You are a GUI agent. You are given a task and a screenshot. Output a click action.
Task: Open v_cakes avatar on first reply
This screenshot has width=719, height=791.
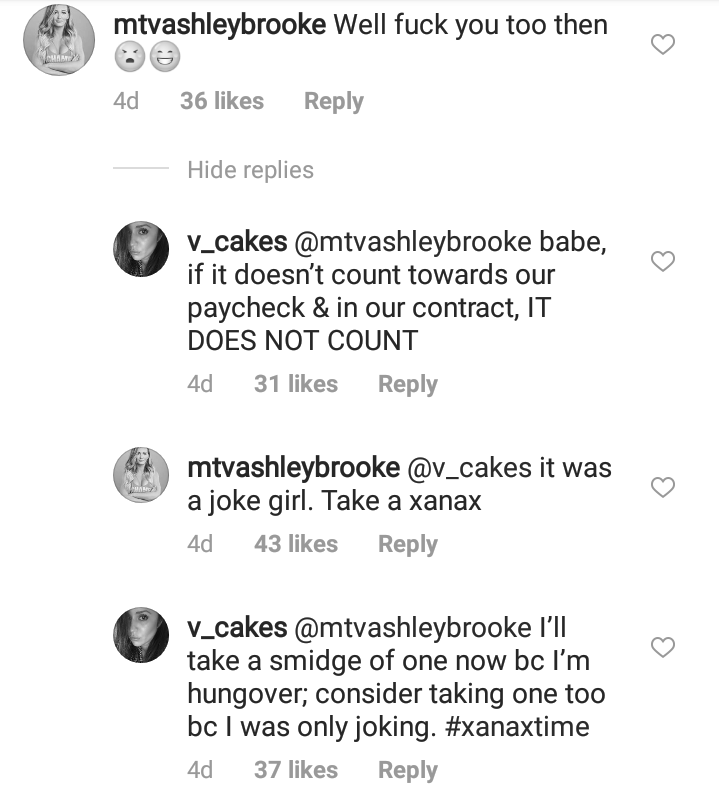(141, 249)
